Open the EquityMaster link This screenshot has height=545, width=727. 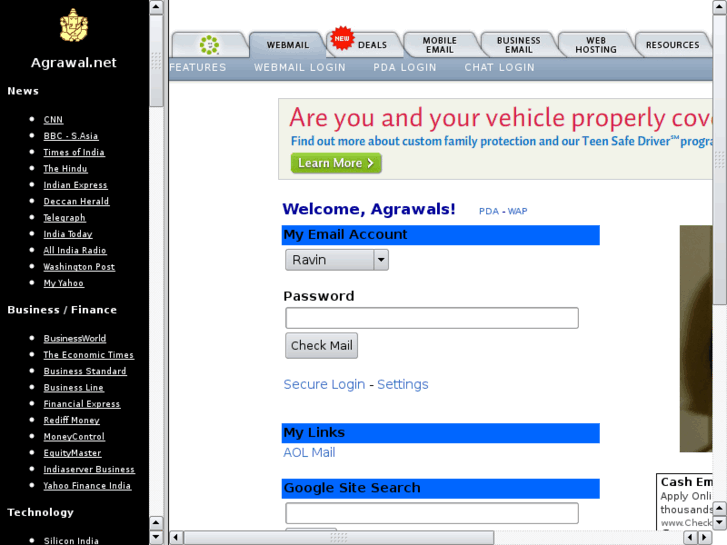72,453
